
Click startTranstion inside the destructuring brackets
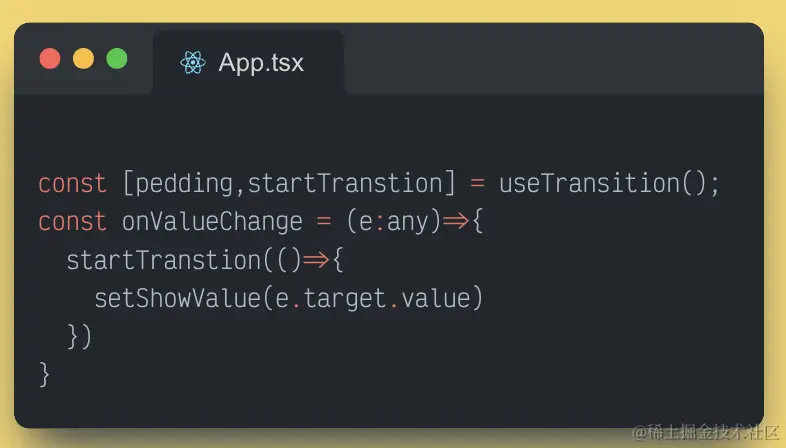pyautogui.click(x=344, y=184)
